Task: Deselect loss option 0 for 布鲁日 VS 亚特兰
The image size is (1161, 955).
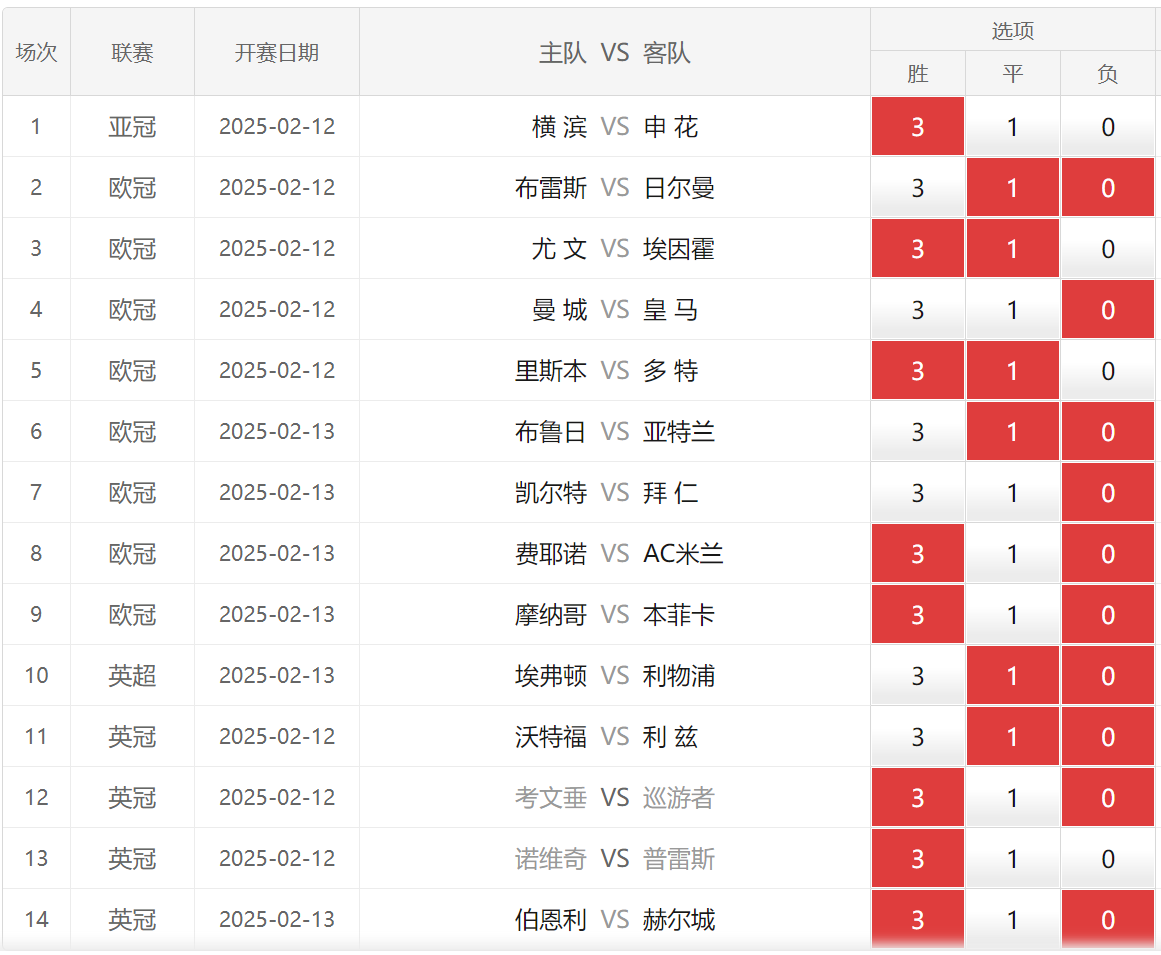Action: pyautogui.click(x=1108, y=432)
